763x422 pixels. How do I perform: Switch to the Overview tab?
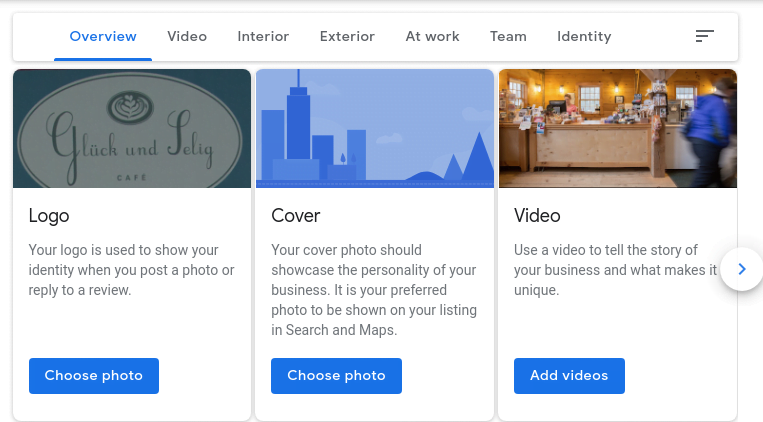(x=103, y=37)
